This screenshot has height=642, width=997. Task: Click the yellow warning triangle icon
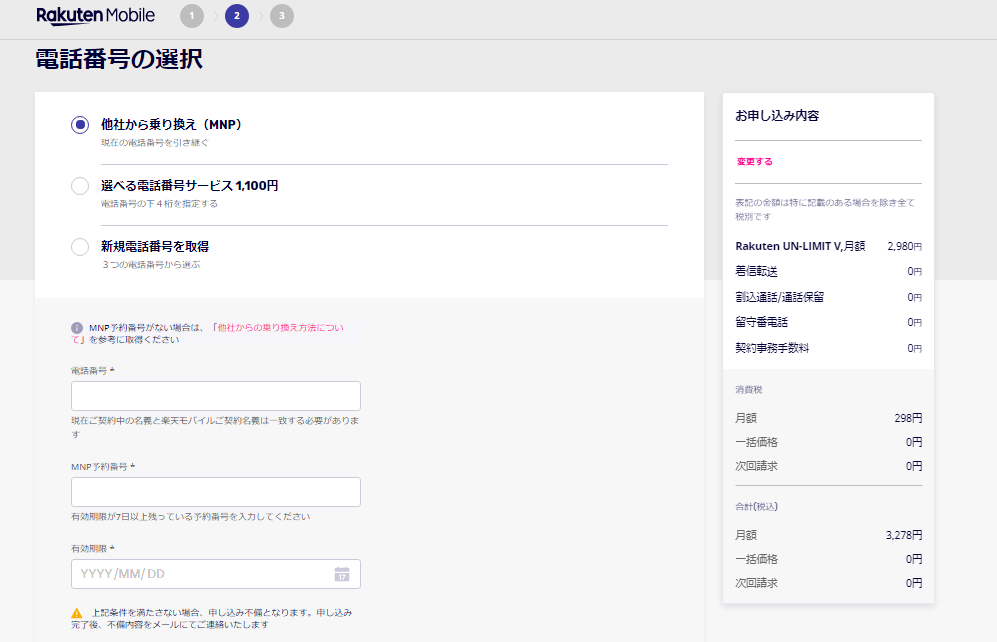[x=77, y=613]
